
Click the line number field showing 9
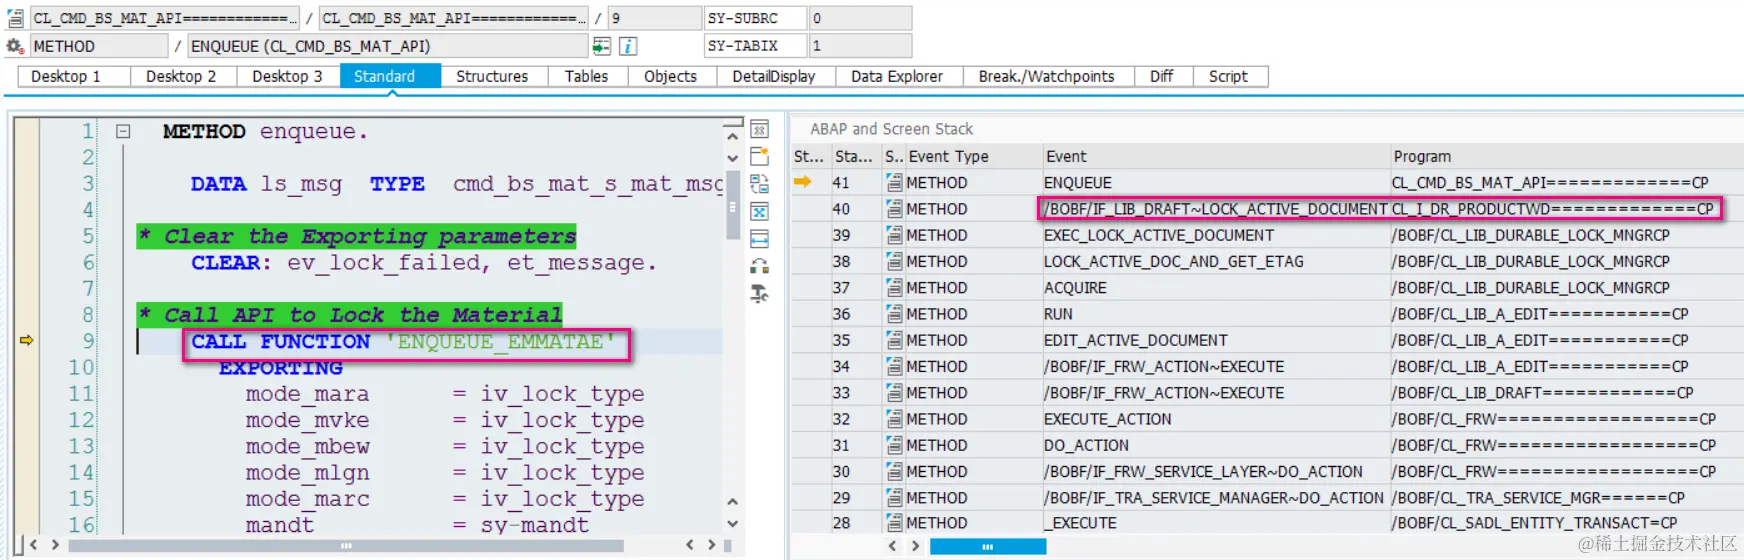(x=655, y=18)
